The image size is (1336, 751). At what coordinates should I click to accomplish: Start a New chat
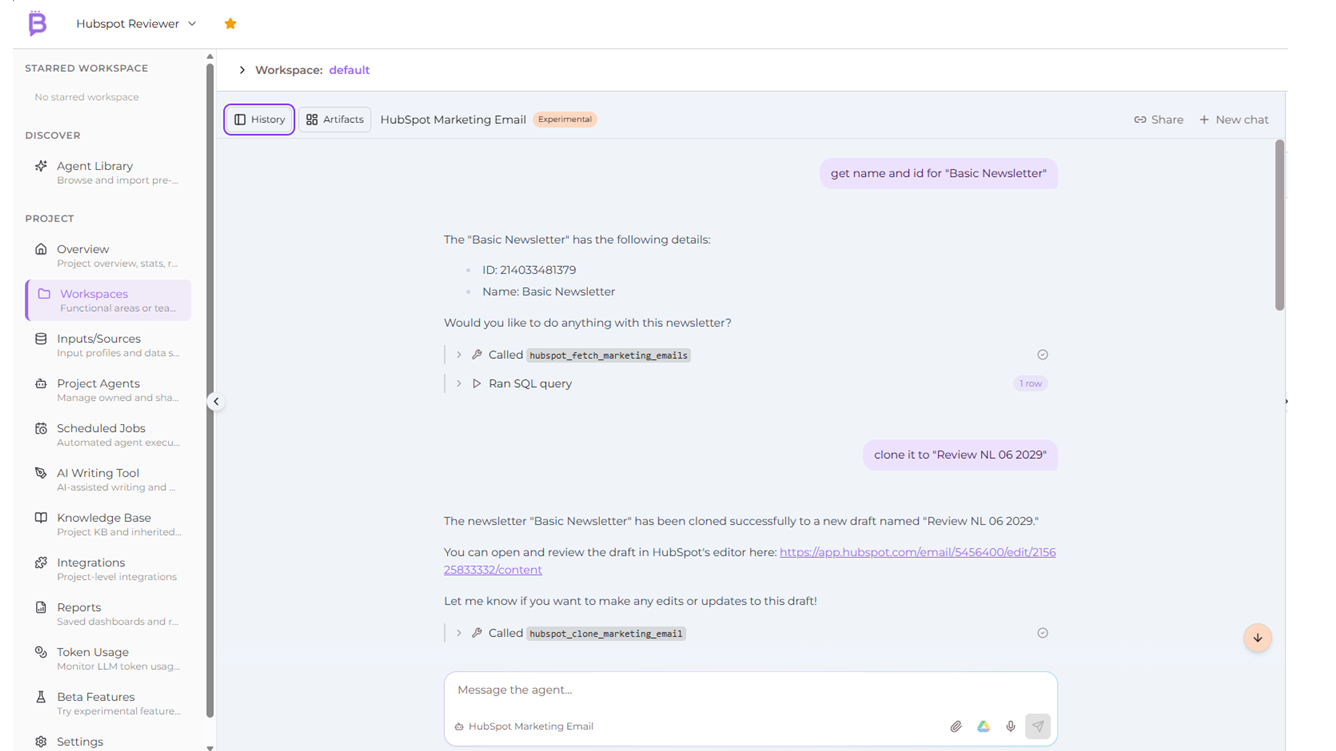point(1234,120)
